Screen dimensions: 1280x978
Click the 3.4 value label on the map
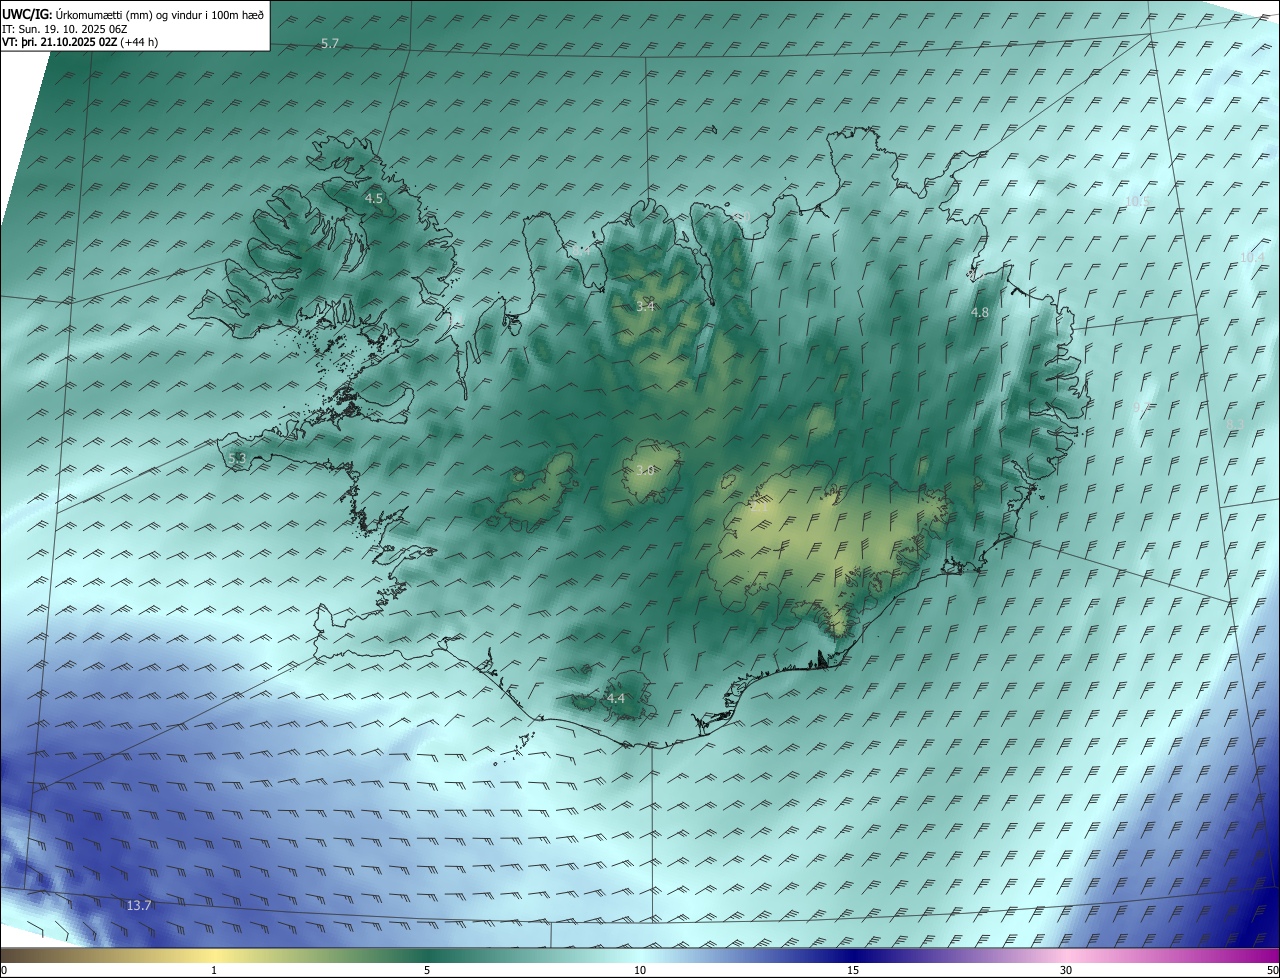coord(645,306)
